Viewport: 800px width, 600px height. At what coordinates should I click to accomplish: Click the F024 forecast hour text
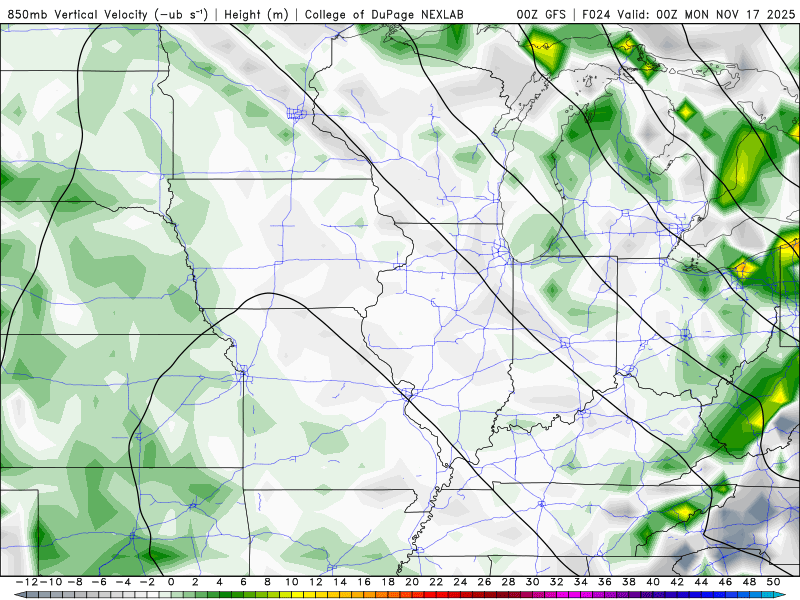(x=597, y=15)
